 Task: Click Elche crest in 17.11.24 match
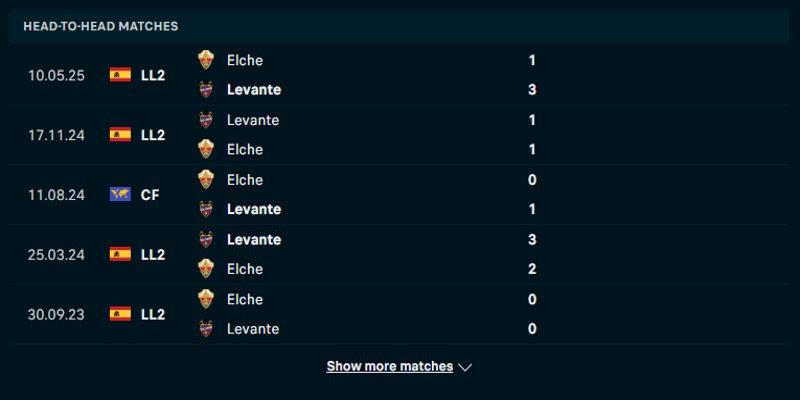point(206,149)
